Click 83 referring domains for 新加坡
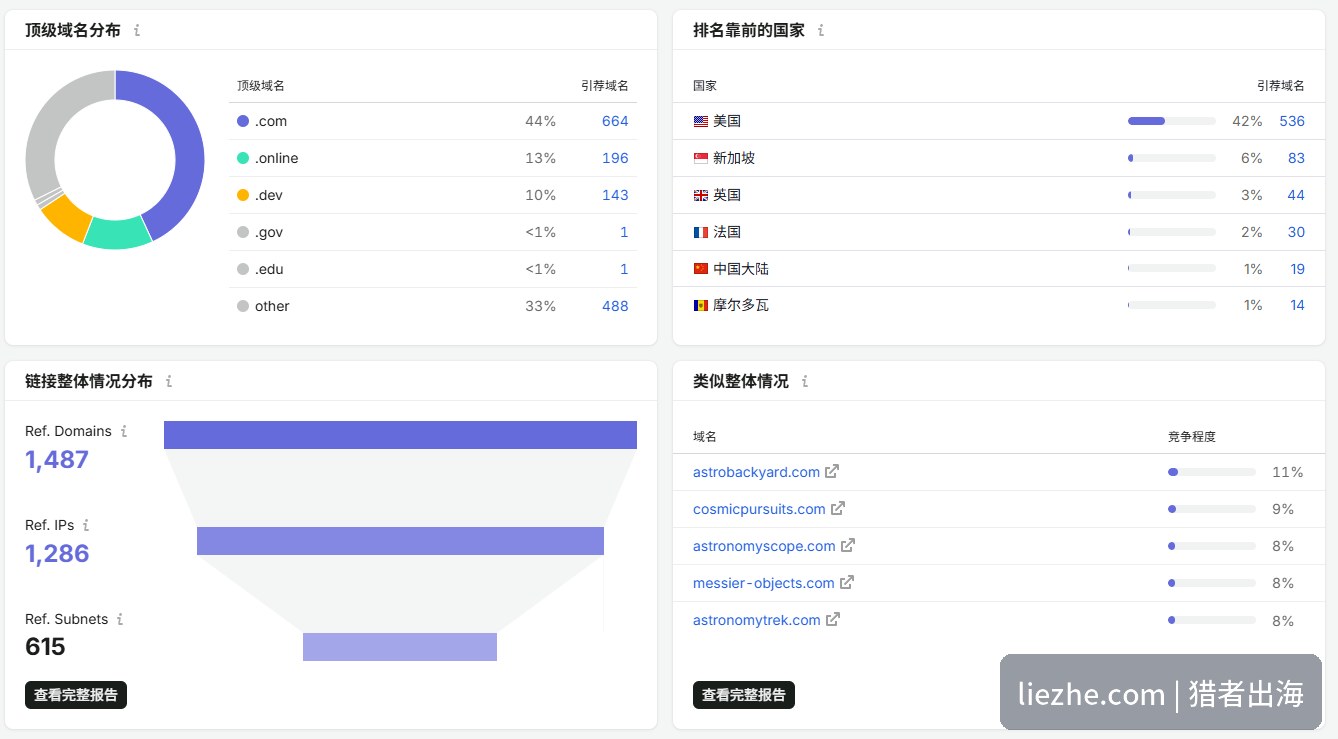Viewport: 1338px width, 739px height. coord(1296,158)
